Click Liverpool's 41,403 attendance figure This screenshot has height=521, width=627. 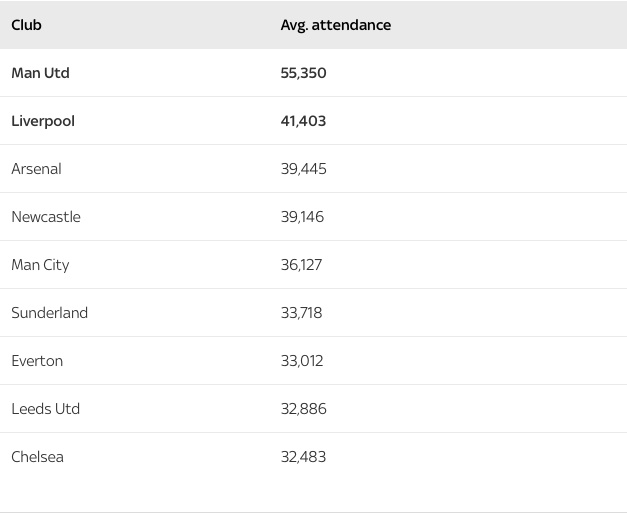303,121
